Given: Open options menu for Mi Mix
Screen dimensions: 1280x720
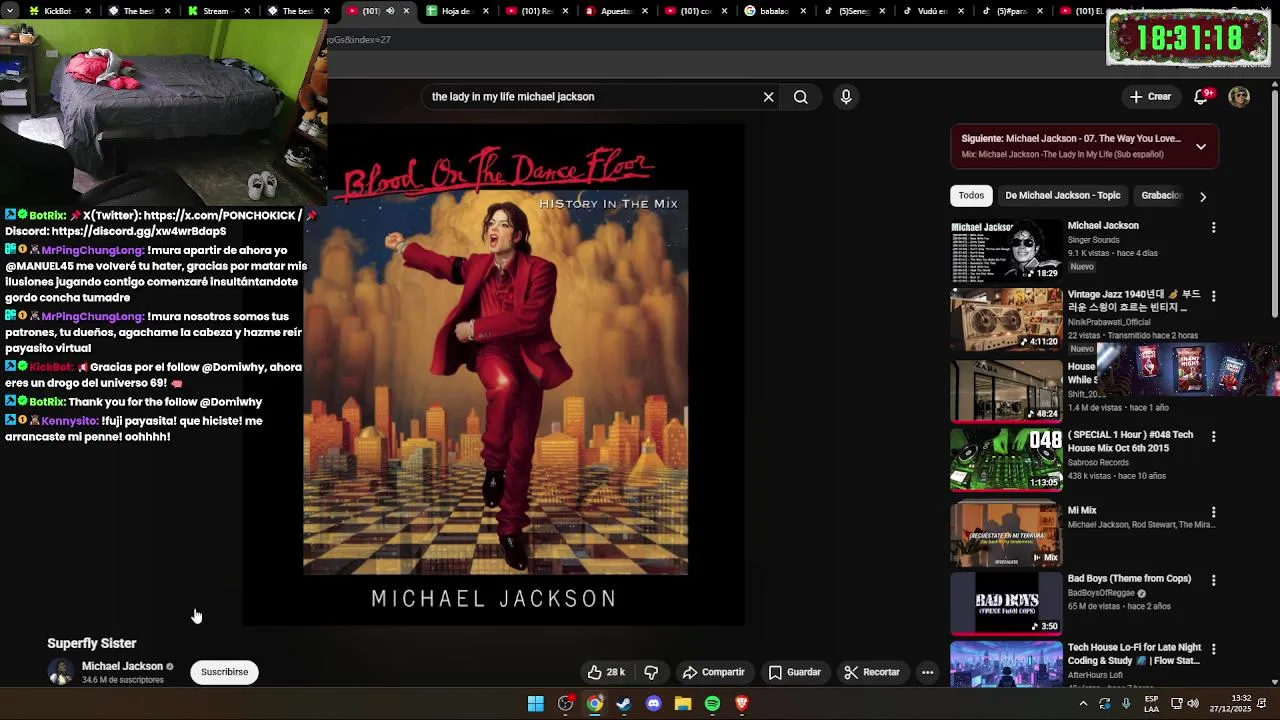Looking at the screenshot, I should (1214, 512).
